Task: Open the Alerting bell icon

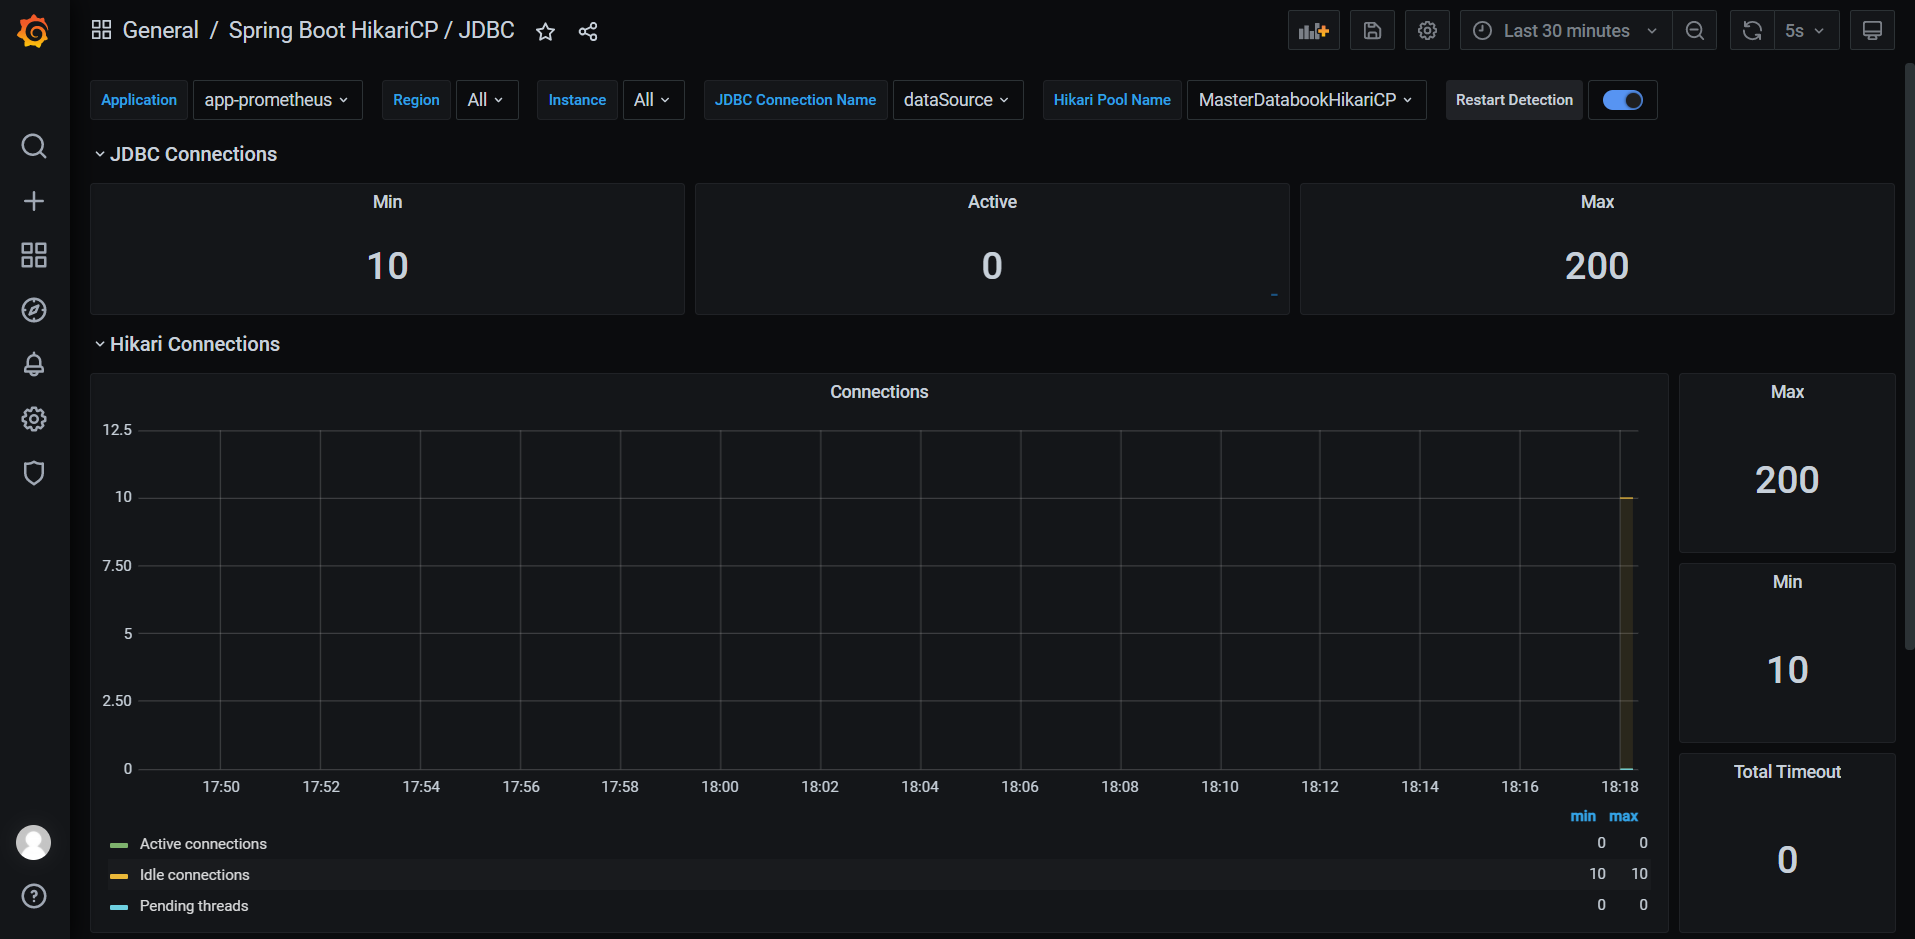Action: point(34,364)
